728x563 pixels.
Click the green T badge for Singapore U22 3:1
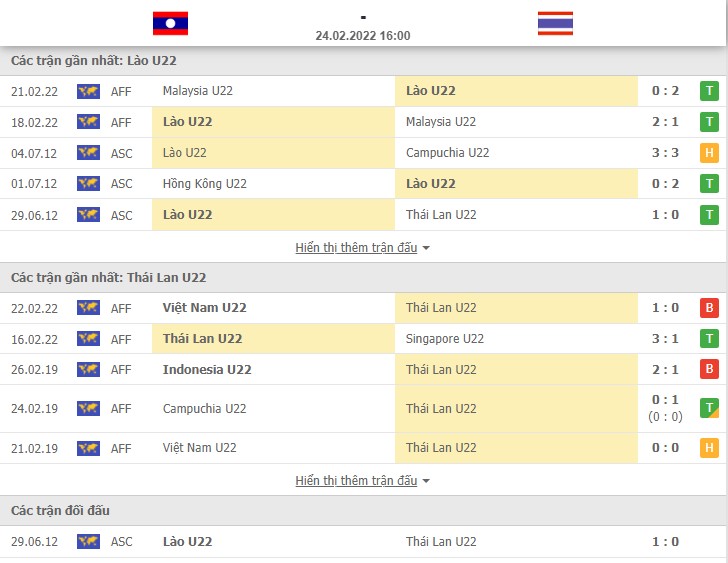[709, 339]
